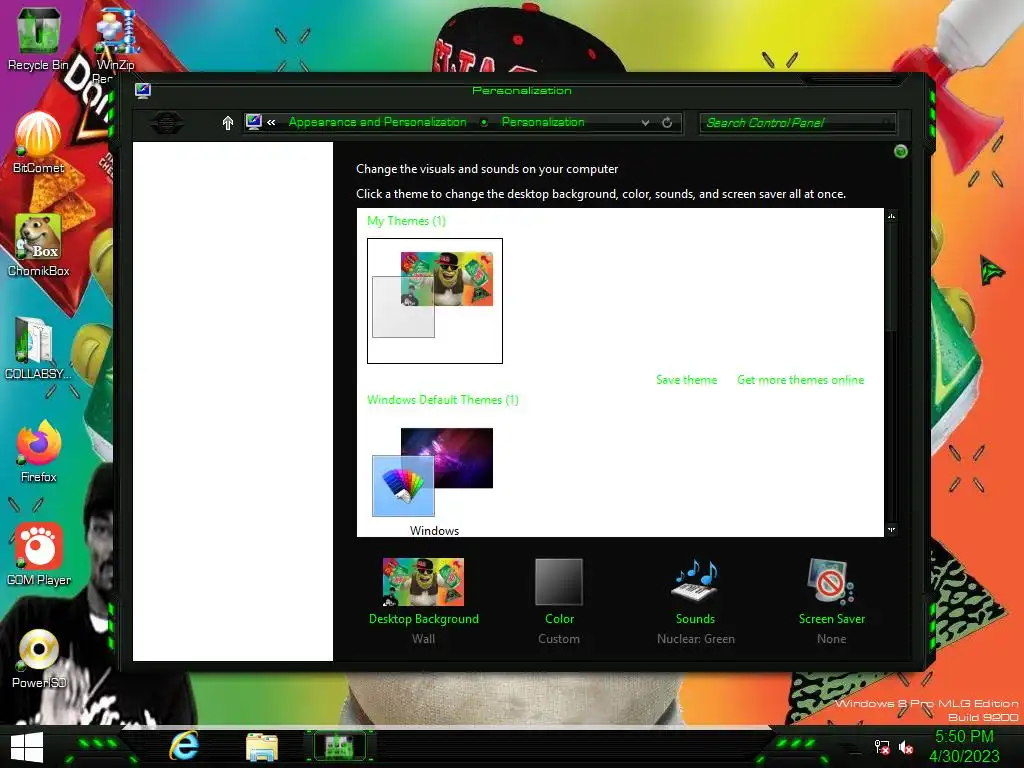Refresh the Personalization page
The image size is (1024, 768).
click(x=667, y=122)
